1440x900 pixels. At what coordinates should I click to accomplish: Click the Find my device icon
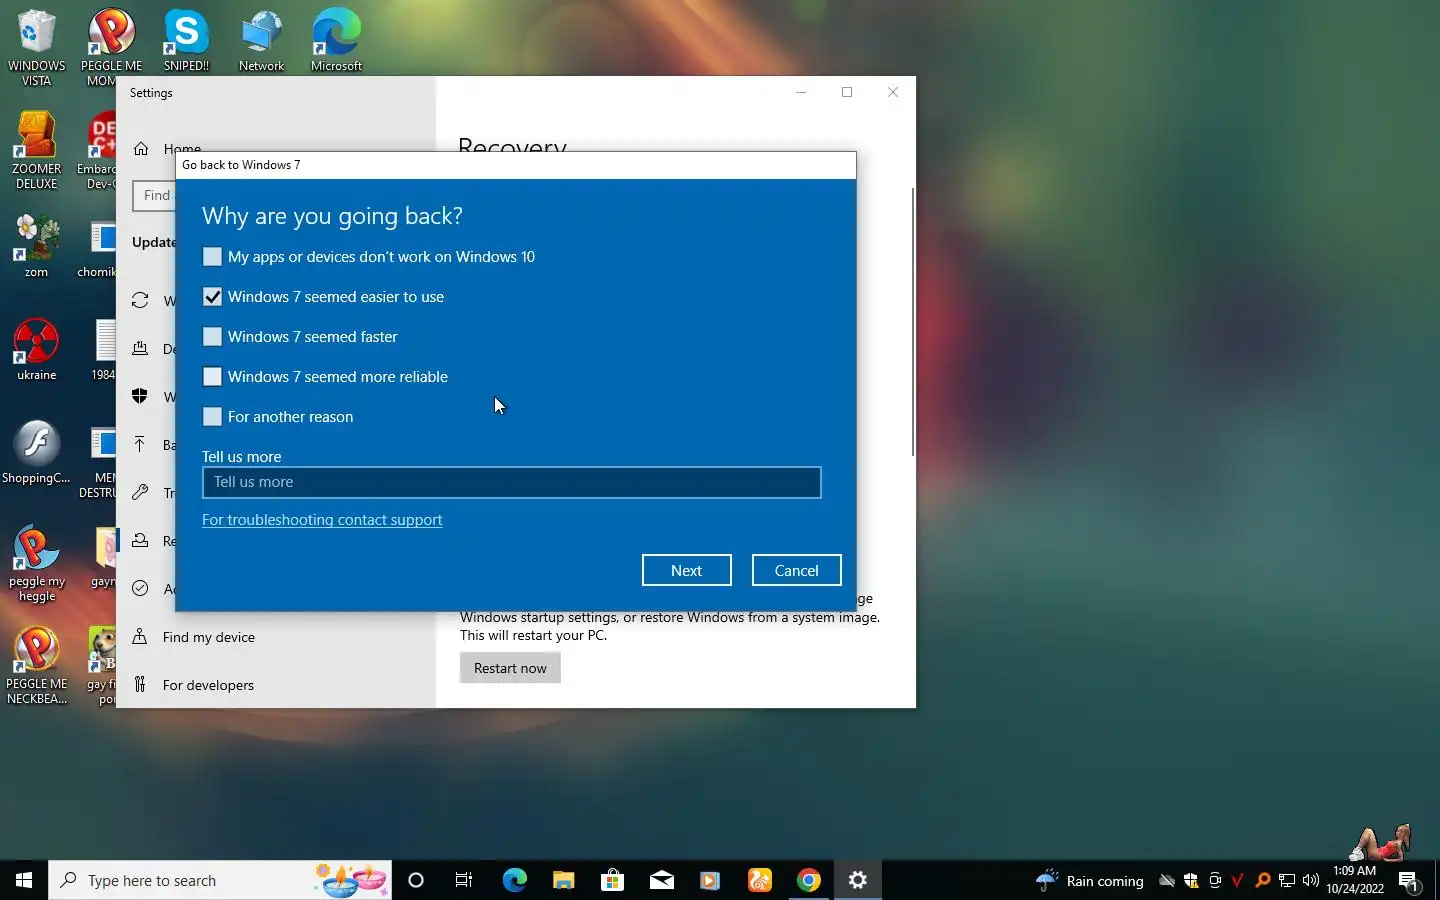coord(140,637)
